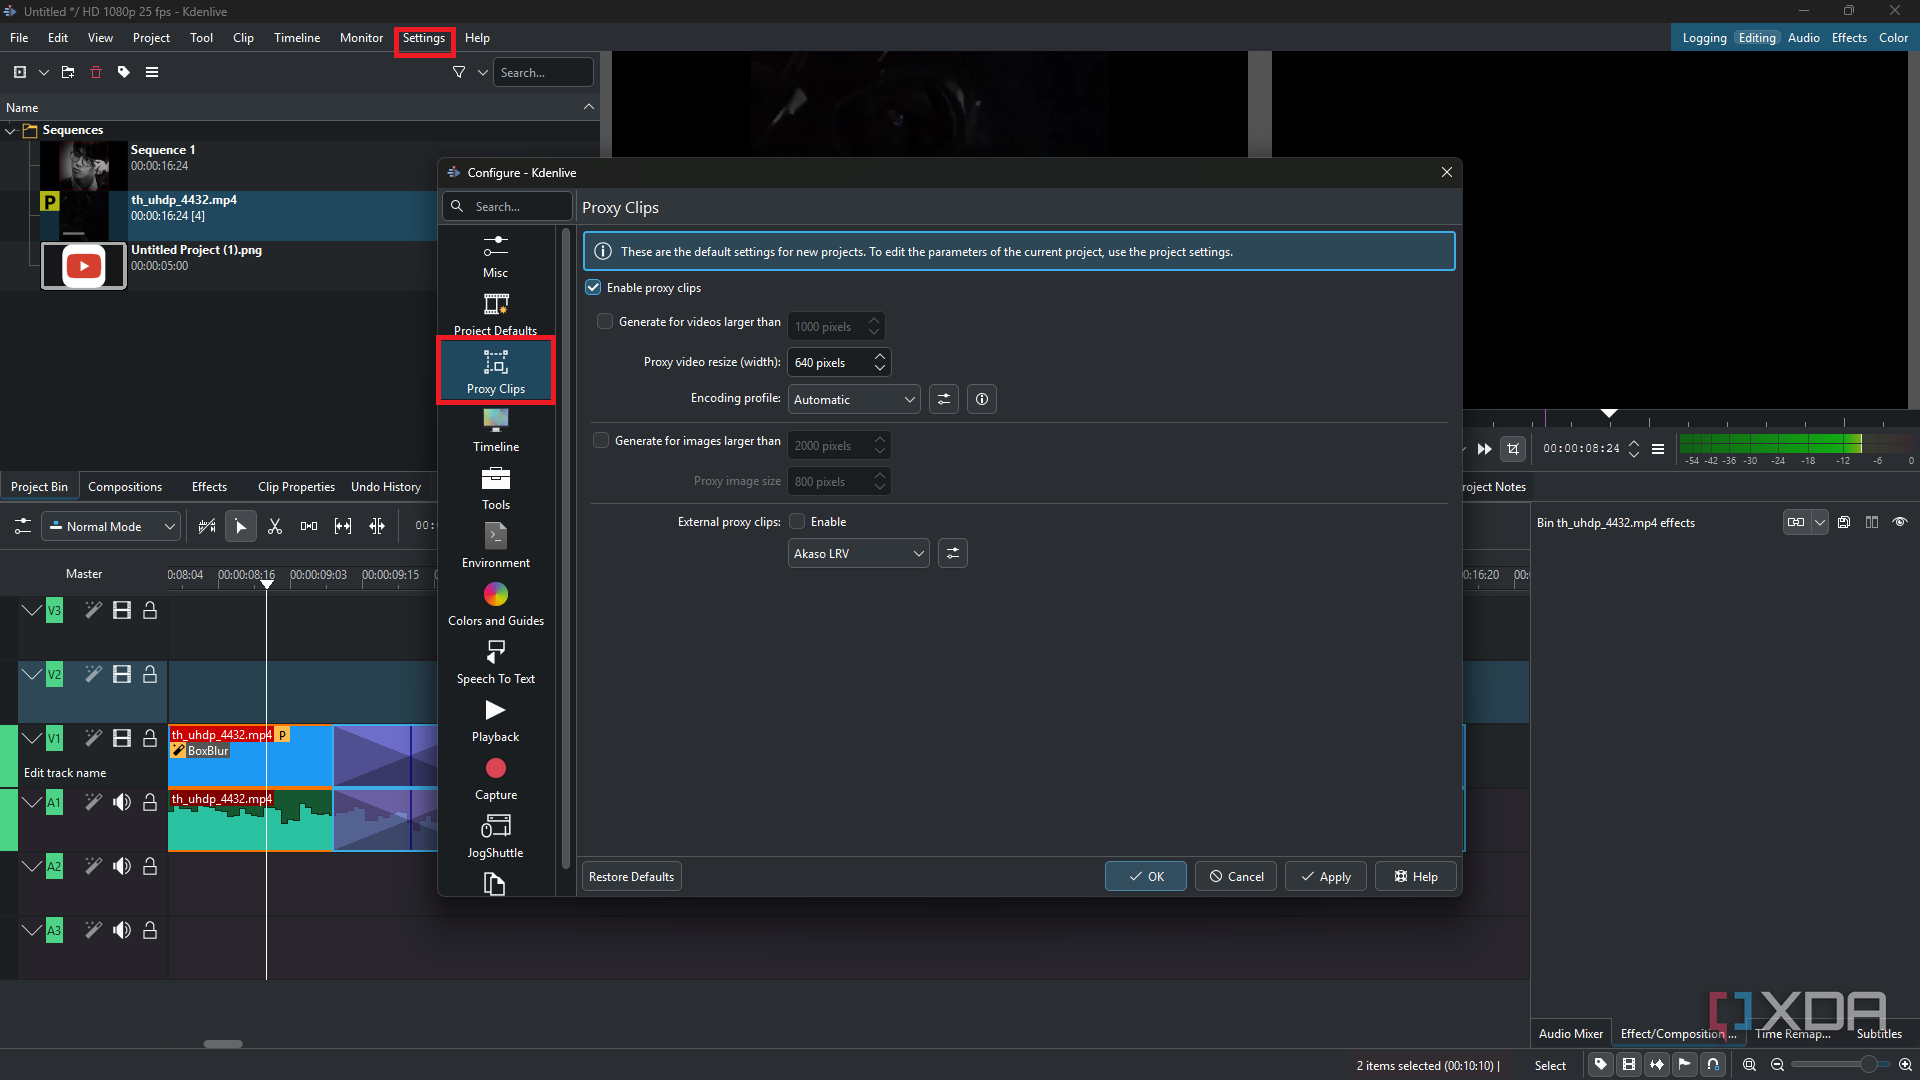Image resolution: width=1920 pixels, height=1080 pixels.
Task: Click the timeline zoom in magnifier
Action: click(1906, 1065)
